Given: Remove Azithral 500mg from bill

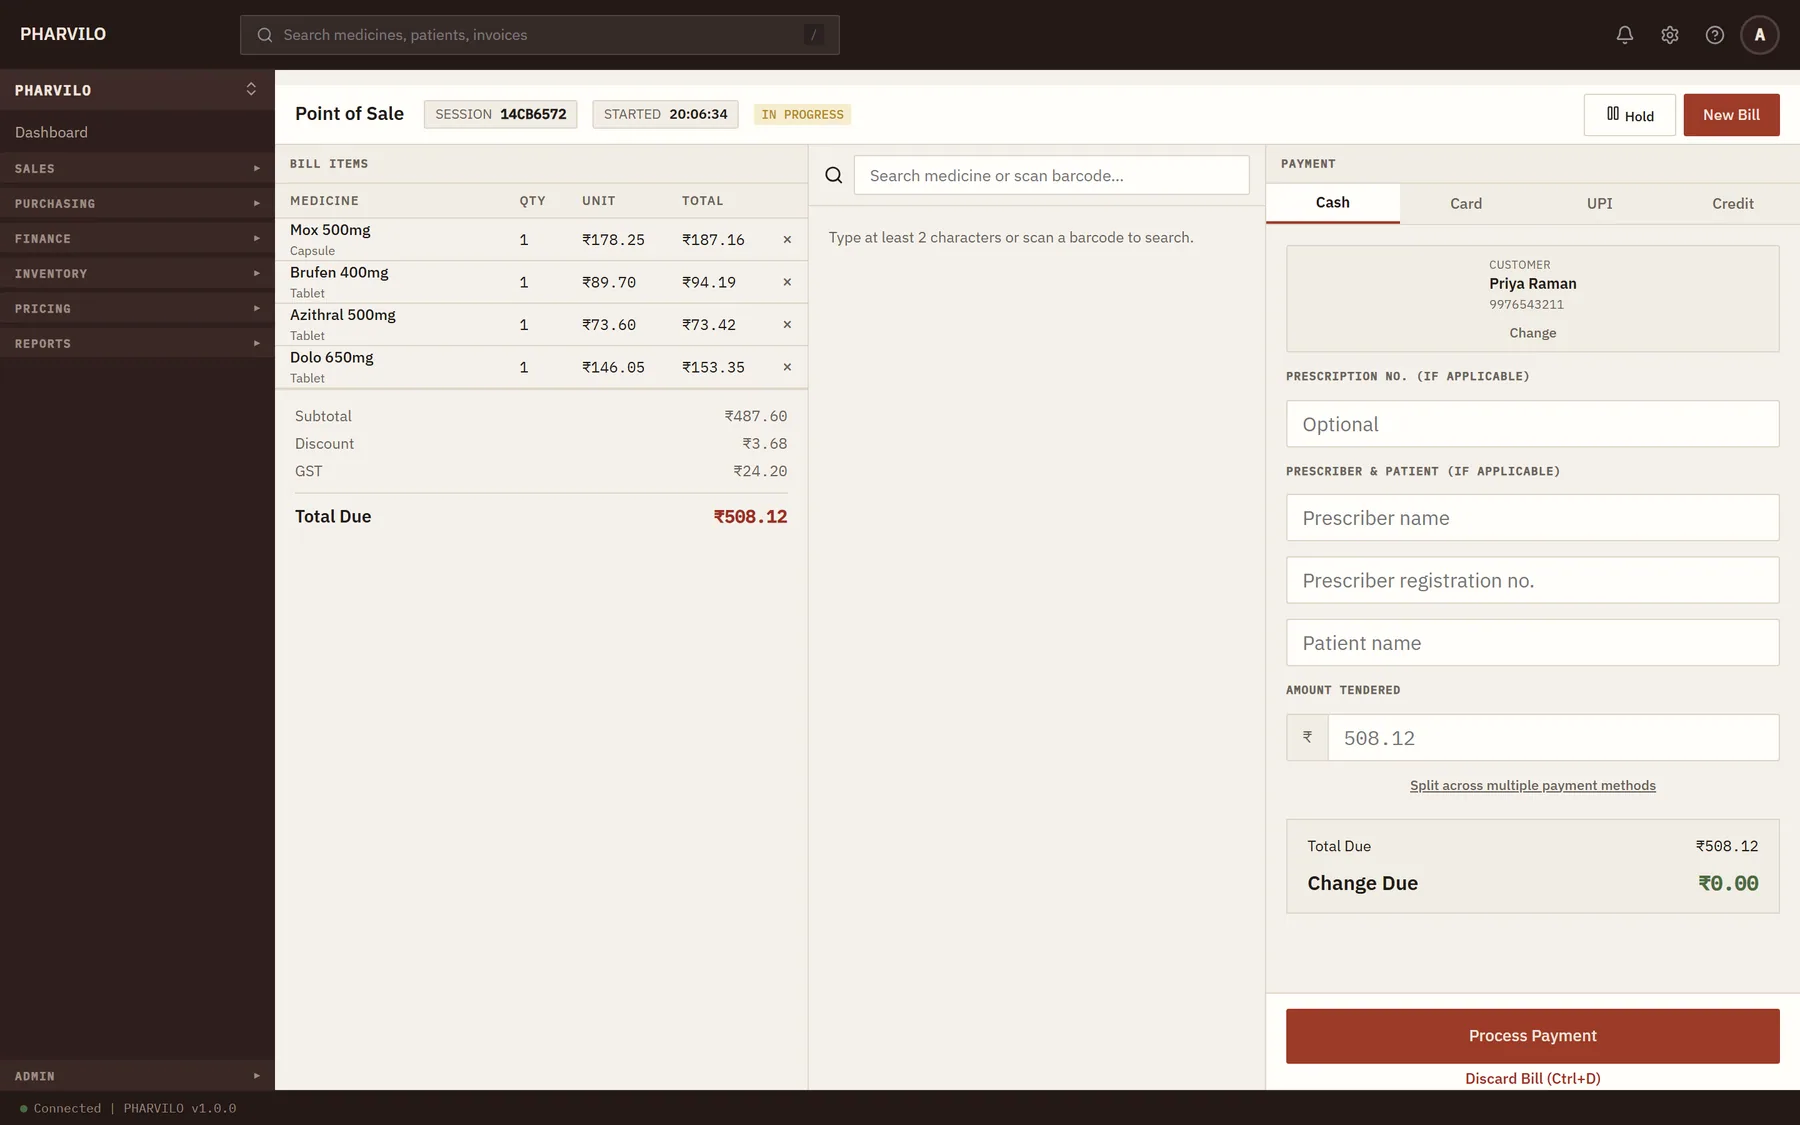Looking at the screenshot, I should (x=787, y=325).
